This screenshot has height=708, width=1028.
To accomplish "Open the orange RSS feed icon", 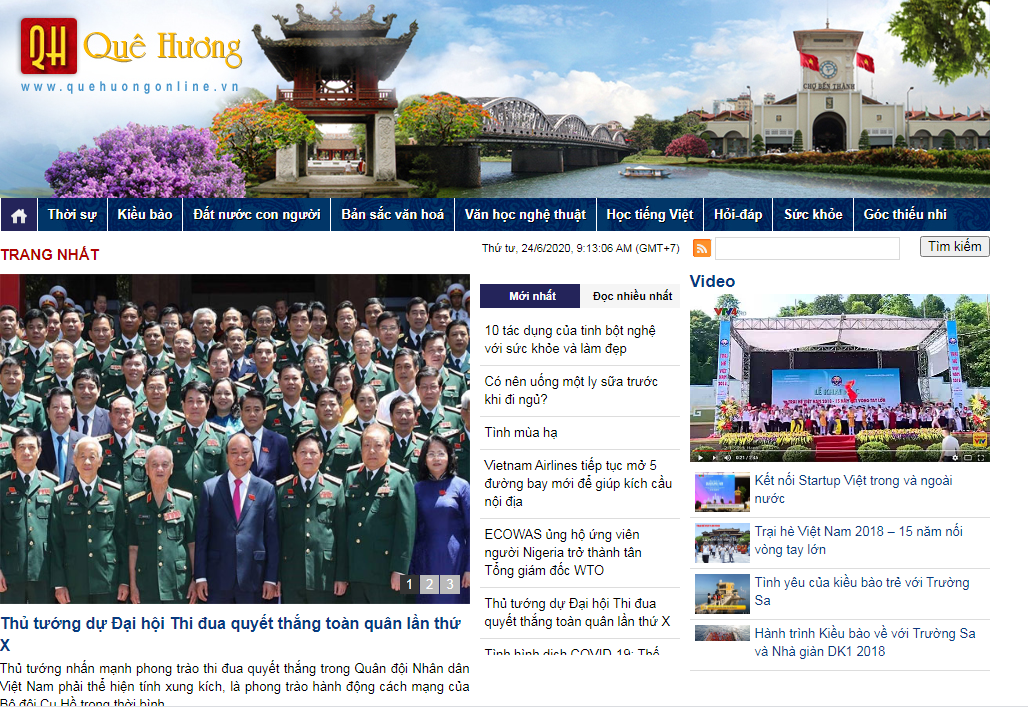I will [702, 248].
